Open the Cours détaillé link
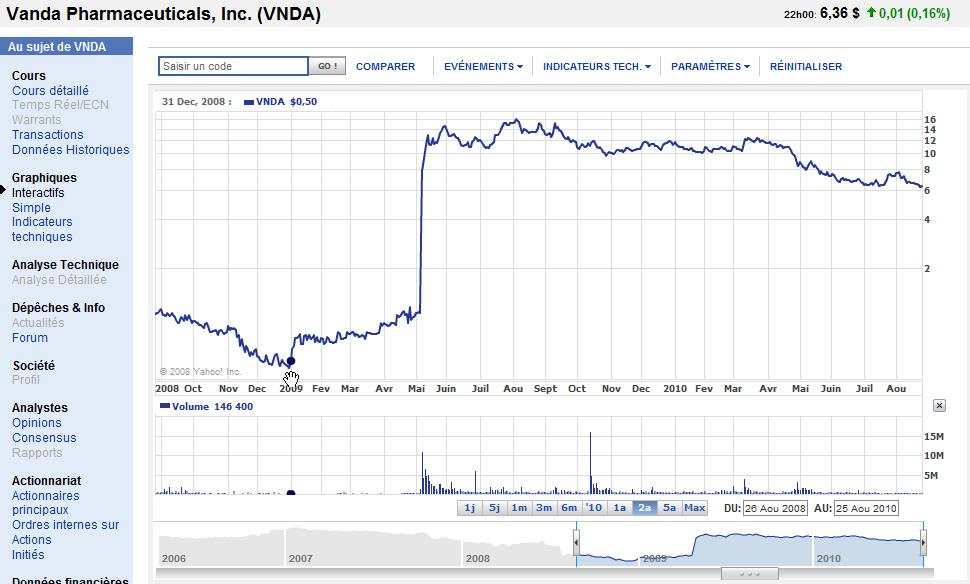970x584 pixels. pyautogui.click(x=50, y=90)
